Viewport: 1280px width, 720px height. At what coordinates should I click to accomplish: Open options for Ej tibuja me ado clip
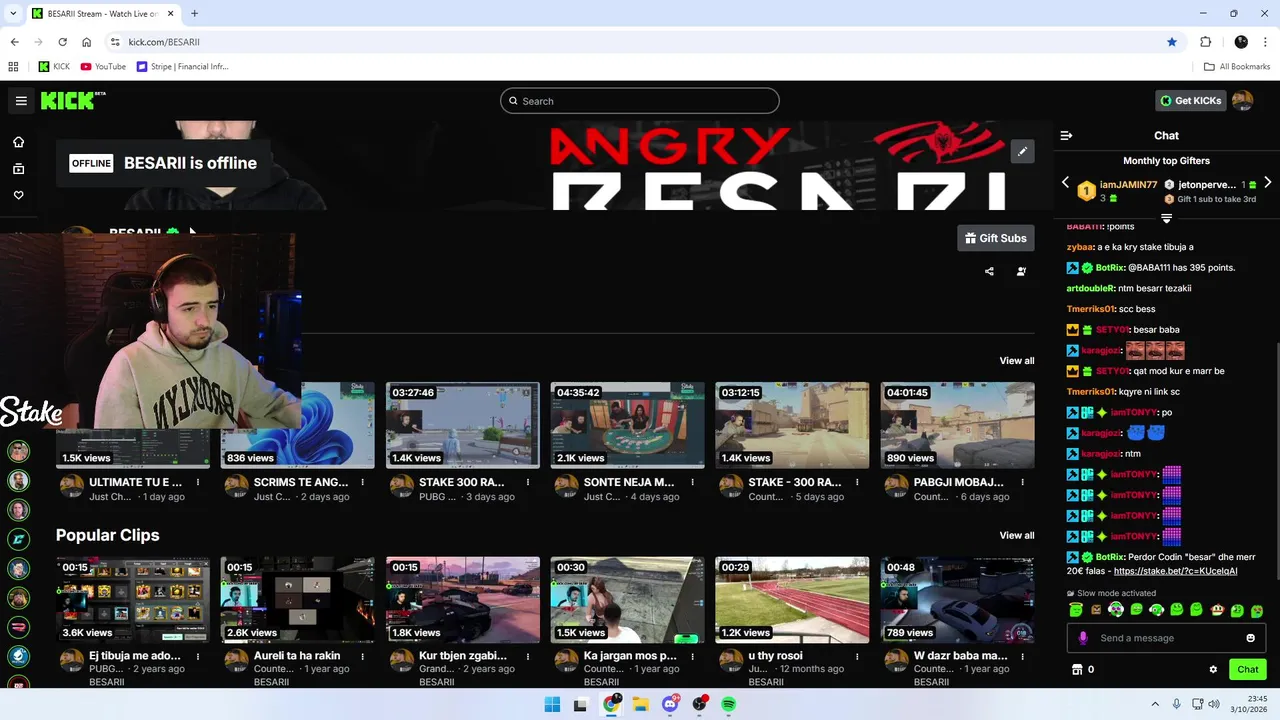[x=198, y=656]
